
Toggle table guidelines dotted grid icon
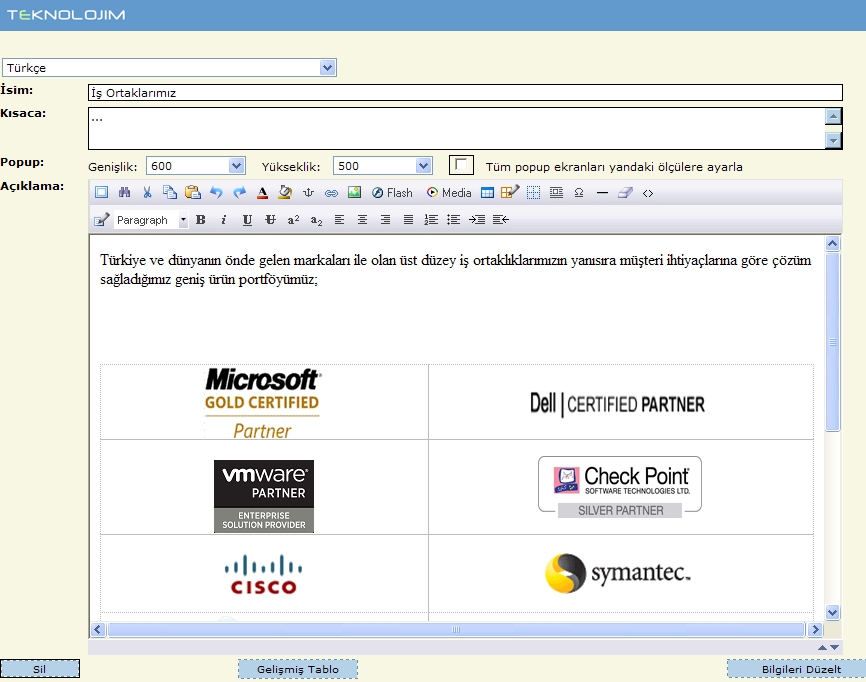(533, 193)
